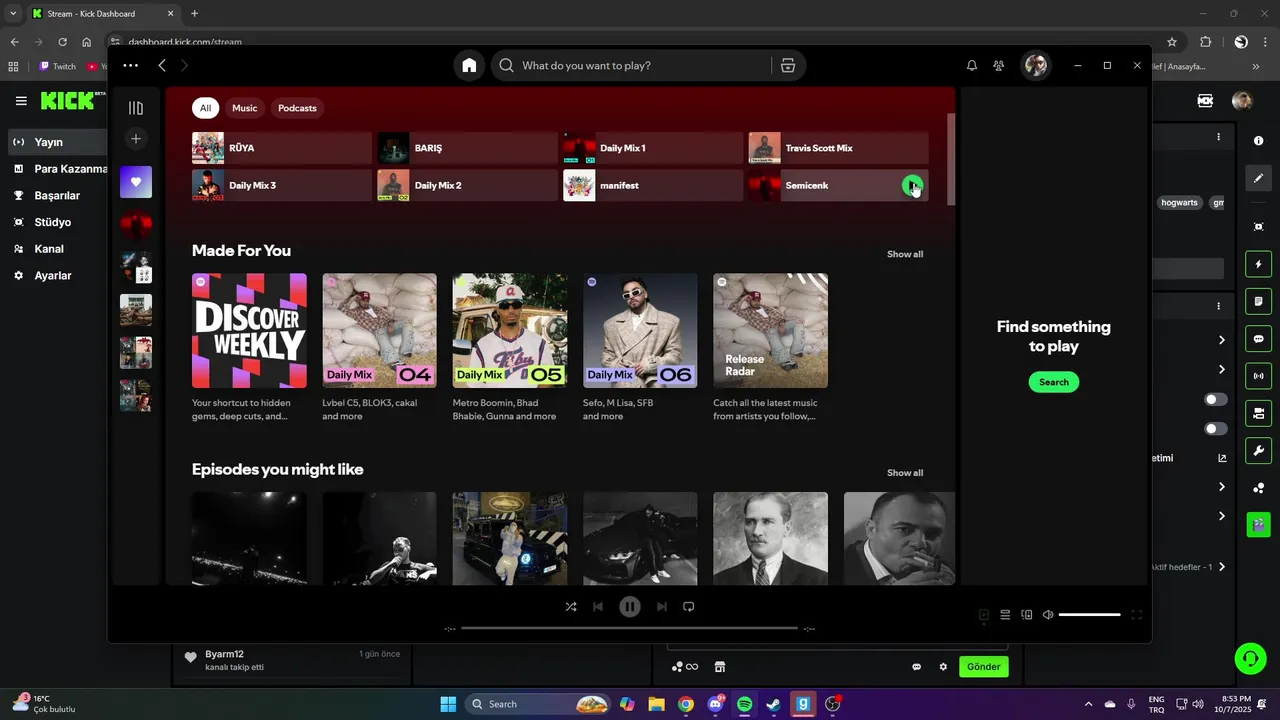Open the green headset support button
Viewport: 1280px width, 720px height.
coord(1250,658)
